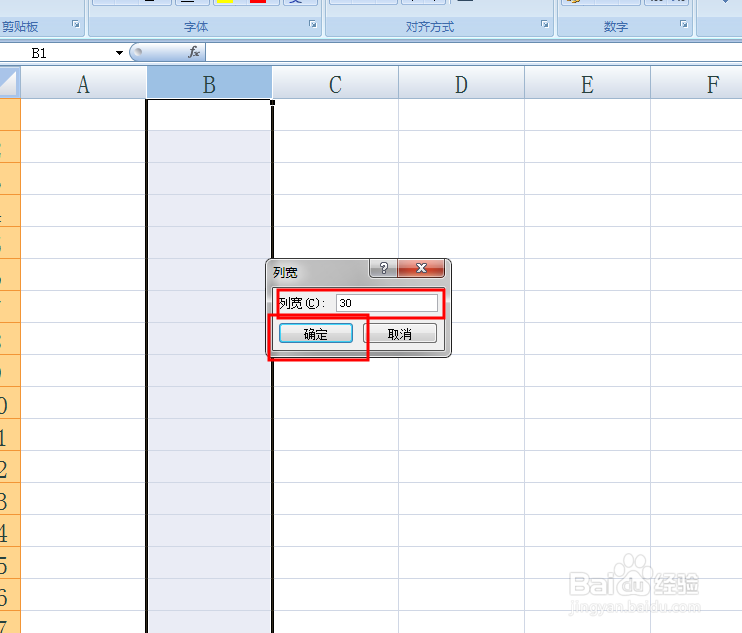Open the 对齐方式 group dialog launcher
The image size is (742, 633).
pyautogui.click(x=545, y=24)
